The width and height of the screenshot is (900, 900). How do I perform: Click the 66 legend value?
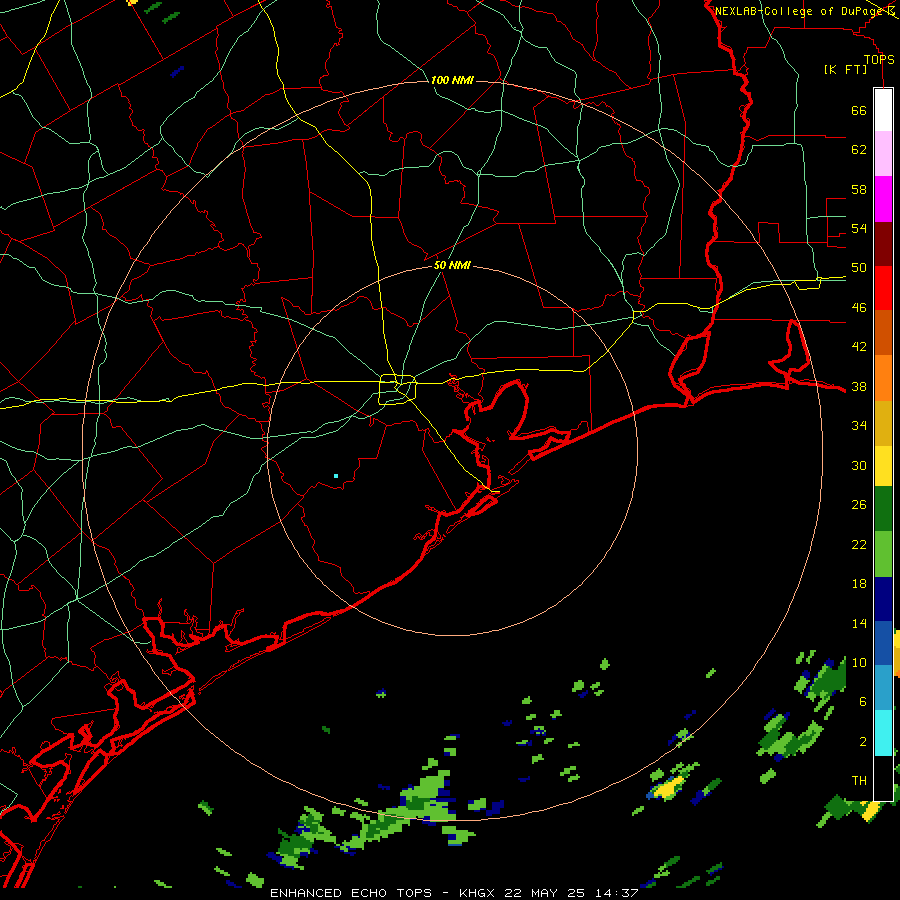tap(859, 111)
